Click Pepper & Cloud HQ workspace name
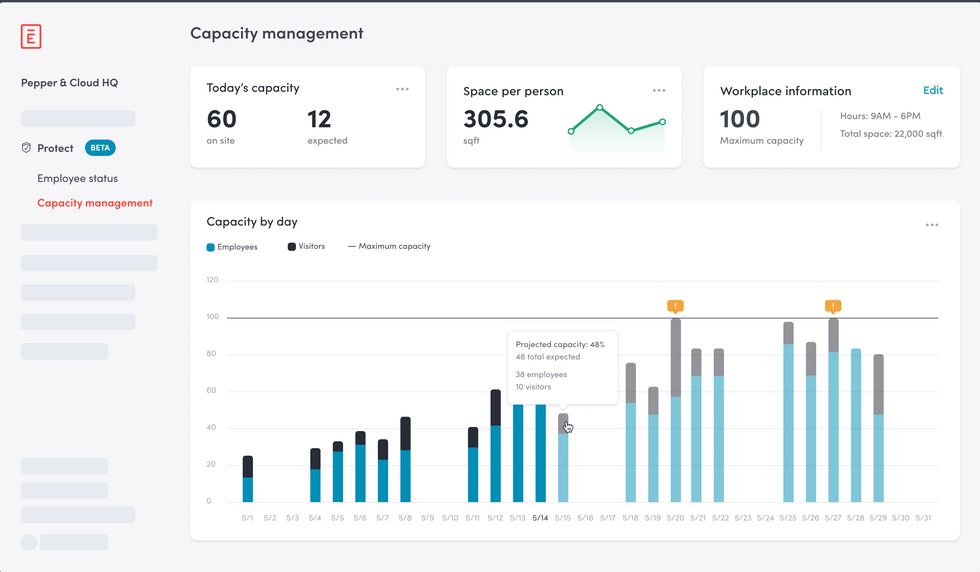 point(69,83)
